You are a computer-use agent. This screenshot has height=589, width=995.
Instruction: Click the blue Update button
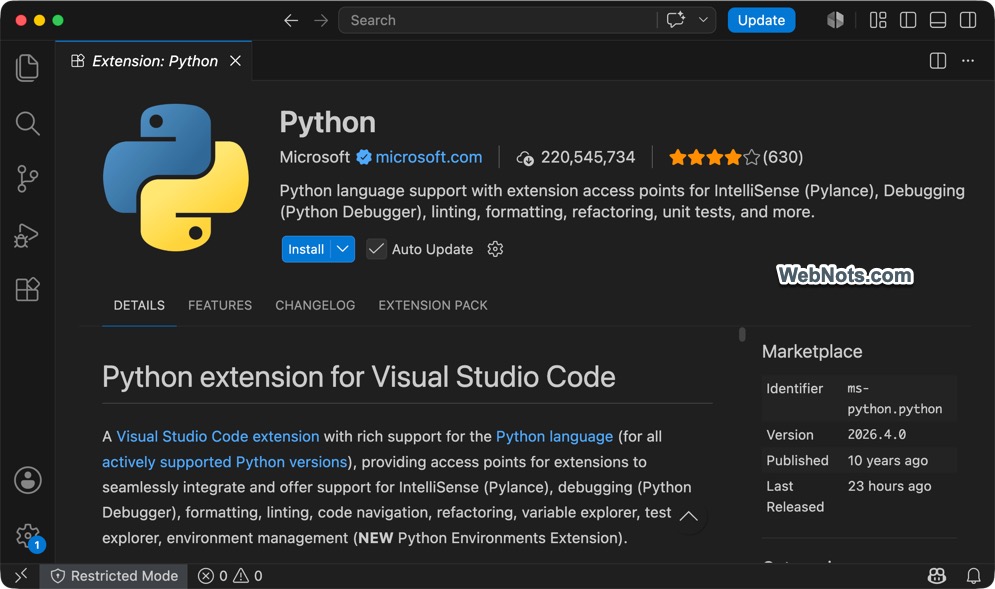point(761,20)
